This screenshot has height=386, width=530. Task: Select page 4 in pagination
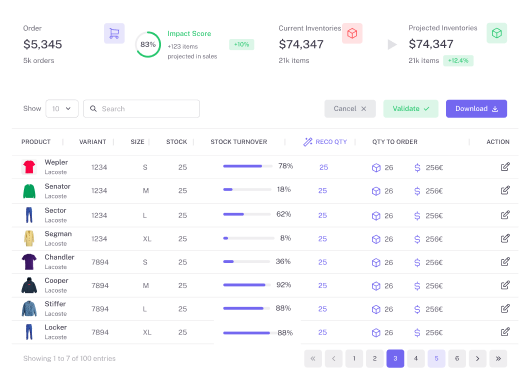(416, 359)
